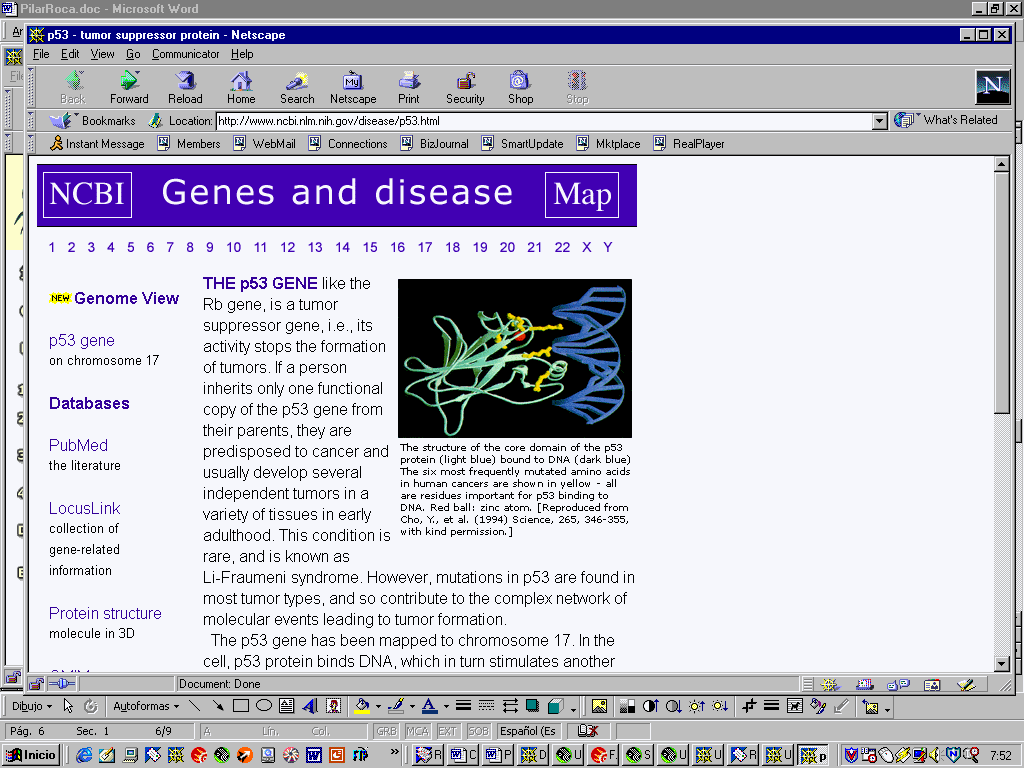Toggle the EXT mode in Word status bar

pyautogui.click(x=447, y=731)
